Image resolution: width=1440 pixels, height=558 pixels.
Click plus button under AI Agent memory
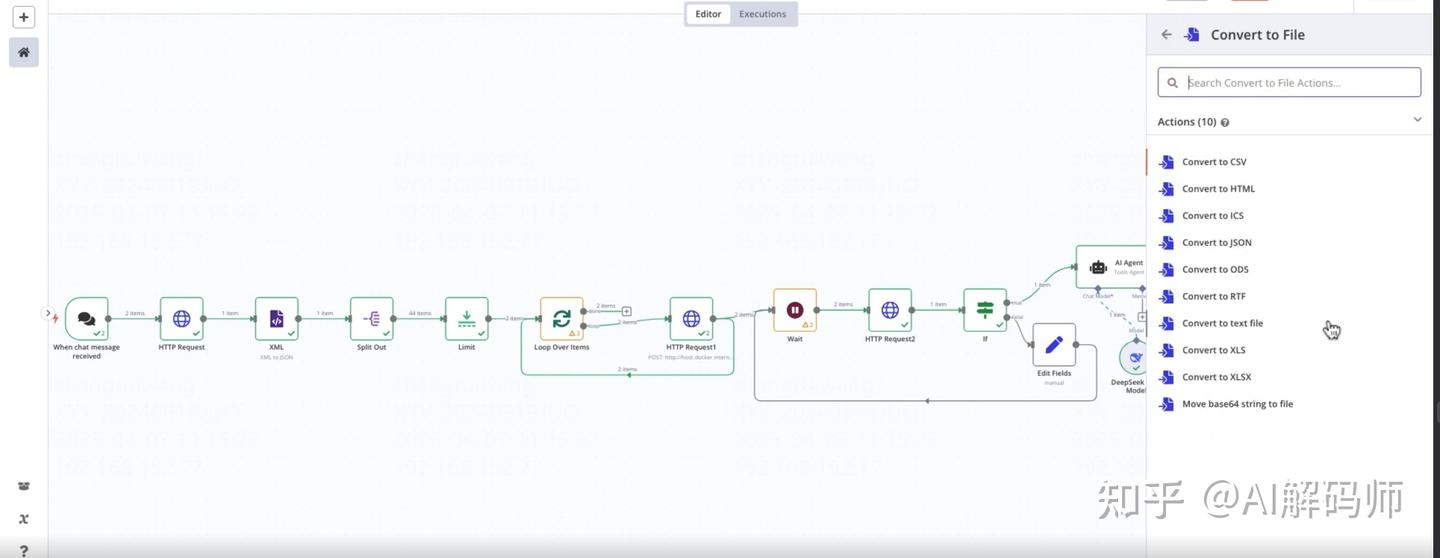coord(1142,317)
